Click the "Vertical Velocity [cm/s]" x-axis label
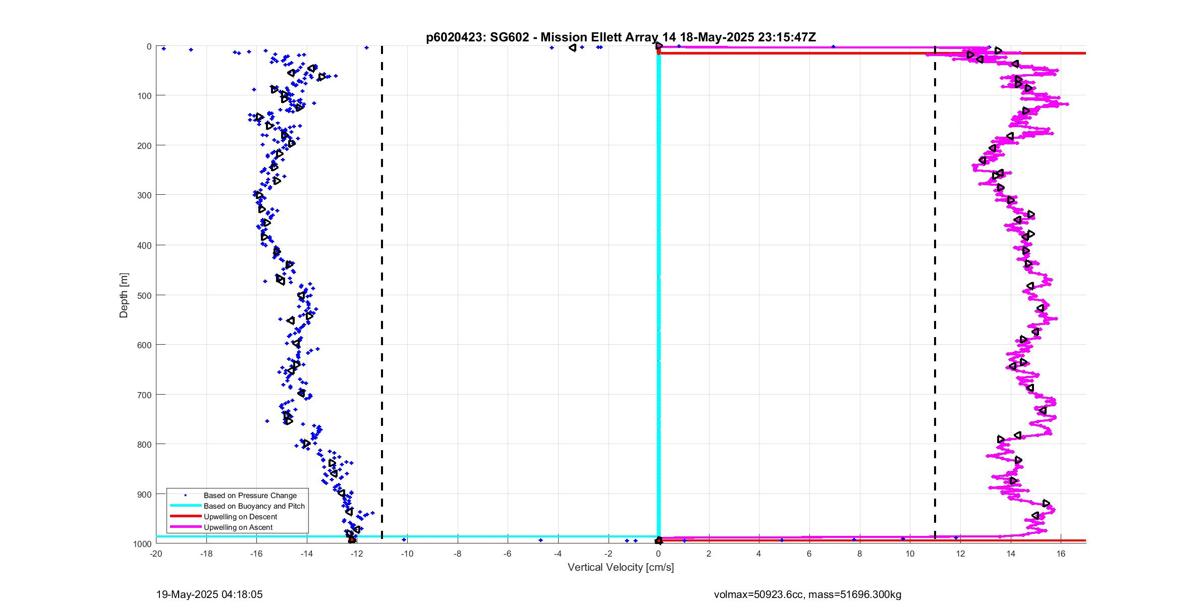The height and width of the screenshot is (611, 1200). click(620, 567)
